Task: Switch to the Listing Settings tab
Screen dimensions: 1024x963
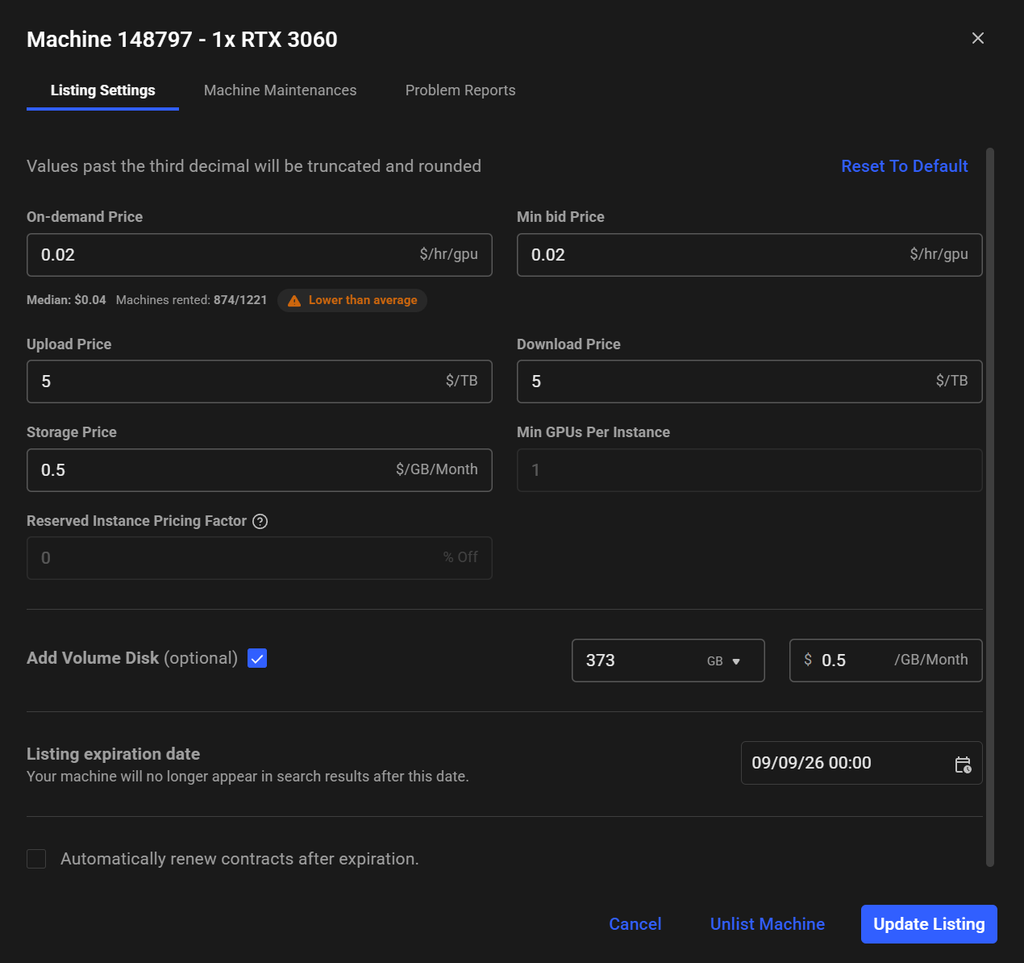Action: click(103, 90)
